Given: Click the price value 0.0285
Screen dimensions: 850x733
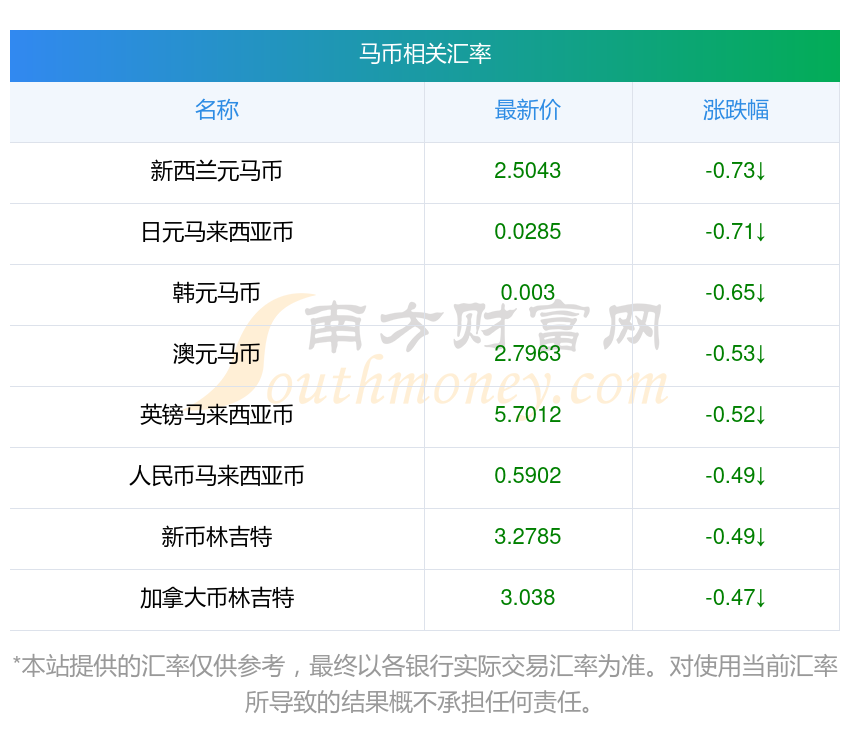Looking at the screenshot, I should (527, 232).
